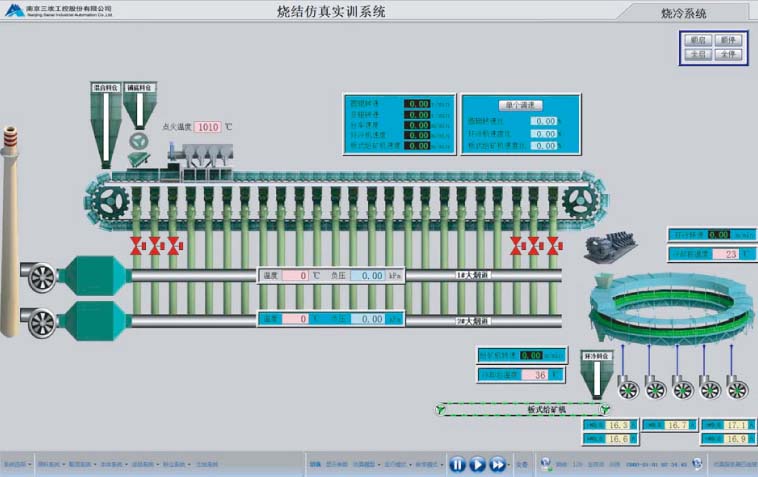
Task: Click the 单个调速 speed adjustment button
Action: pyautogui.click(x=520, y=105)
